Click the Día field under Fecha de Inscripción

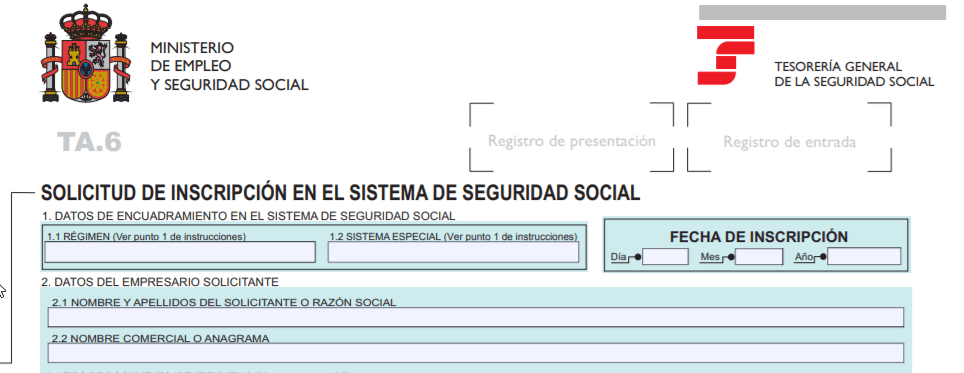pyautogui.click(x=665, y=256)
